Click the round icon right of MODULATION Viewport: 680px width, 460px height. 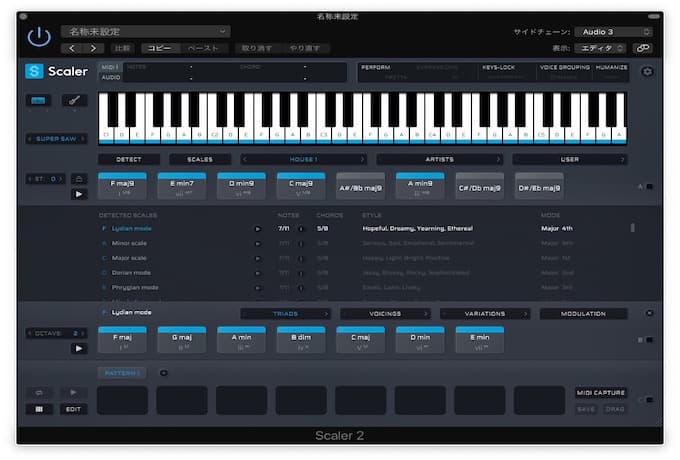click(x=649, y=313)
